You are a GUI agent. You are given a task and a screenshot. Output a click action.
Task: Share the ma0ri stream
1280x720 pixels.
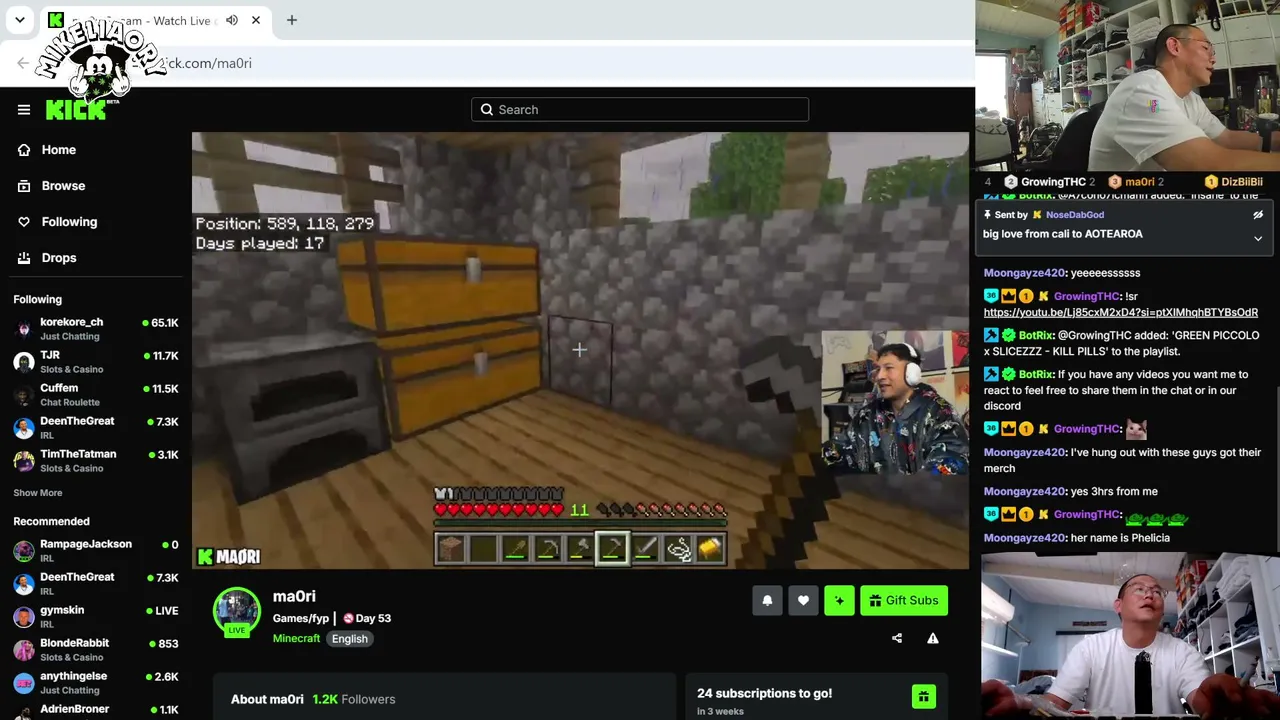pos(897,638)
